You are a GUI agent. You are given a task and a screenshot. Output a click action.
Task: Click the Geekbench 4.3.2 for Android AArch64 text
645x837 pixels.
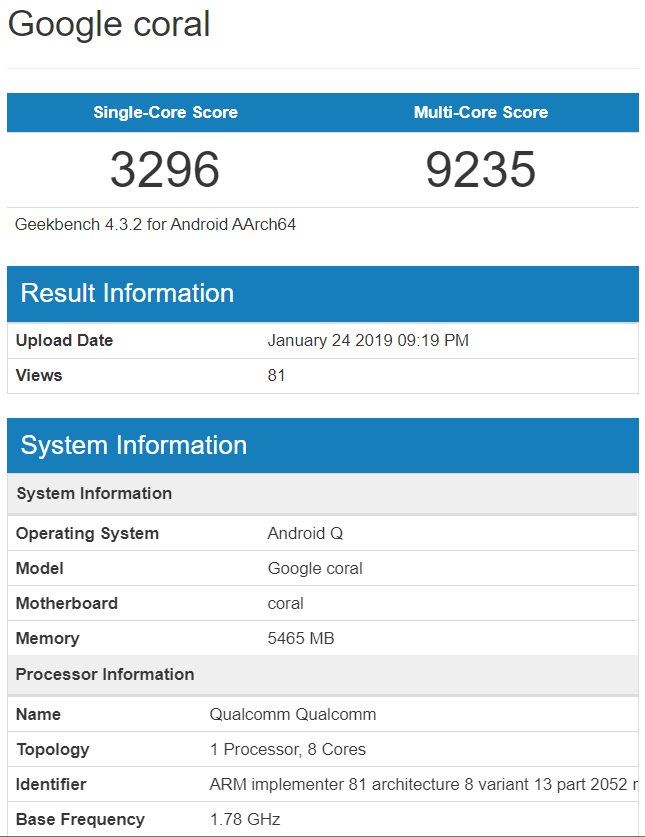pyautogui.click(x=155, y=224)
